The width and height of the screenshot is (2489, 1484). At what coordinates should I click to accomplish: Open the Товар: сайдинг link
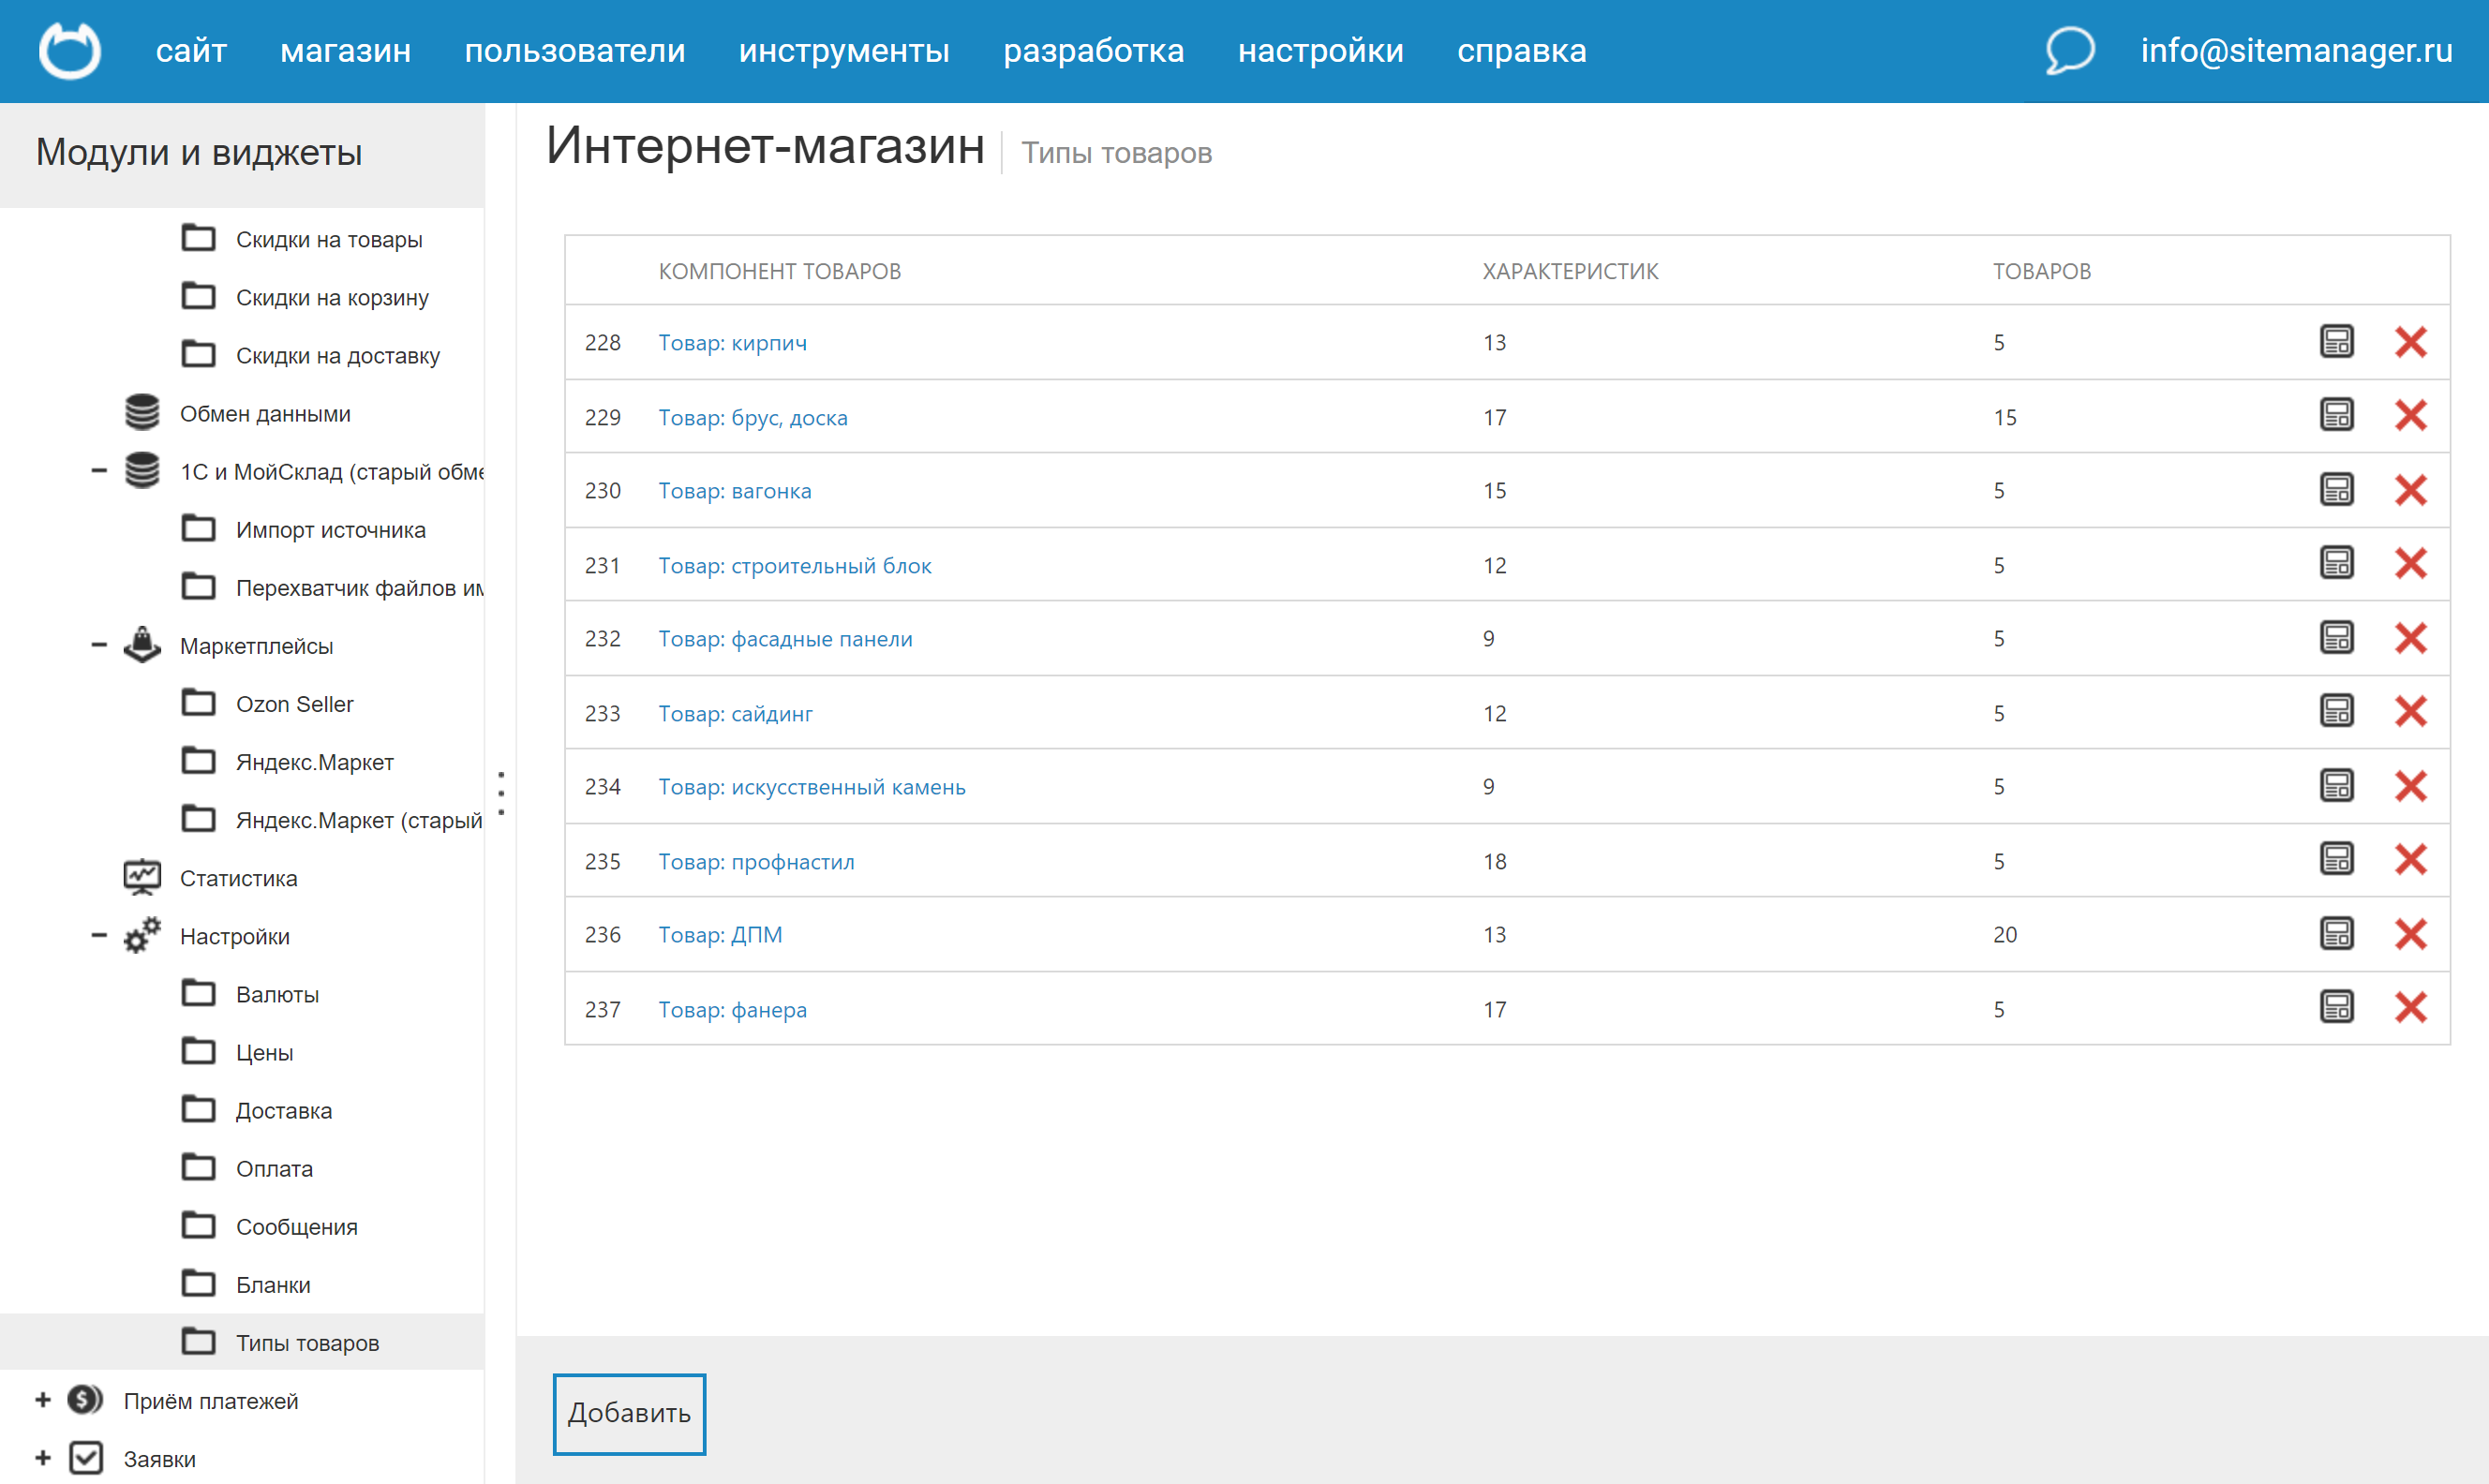(736, 713)
